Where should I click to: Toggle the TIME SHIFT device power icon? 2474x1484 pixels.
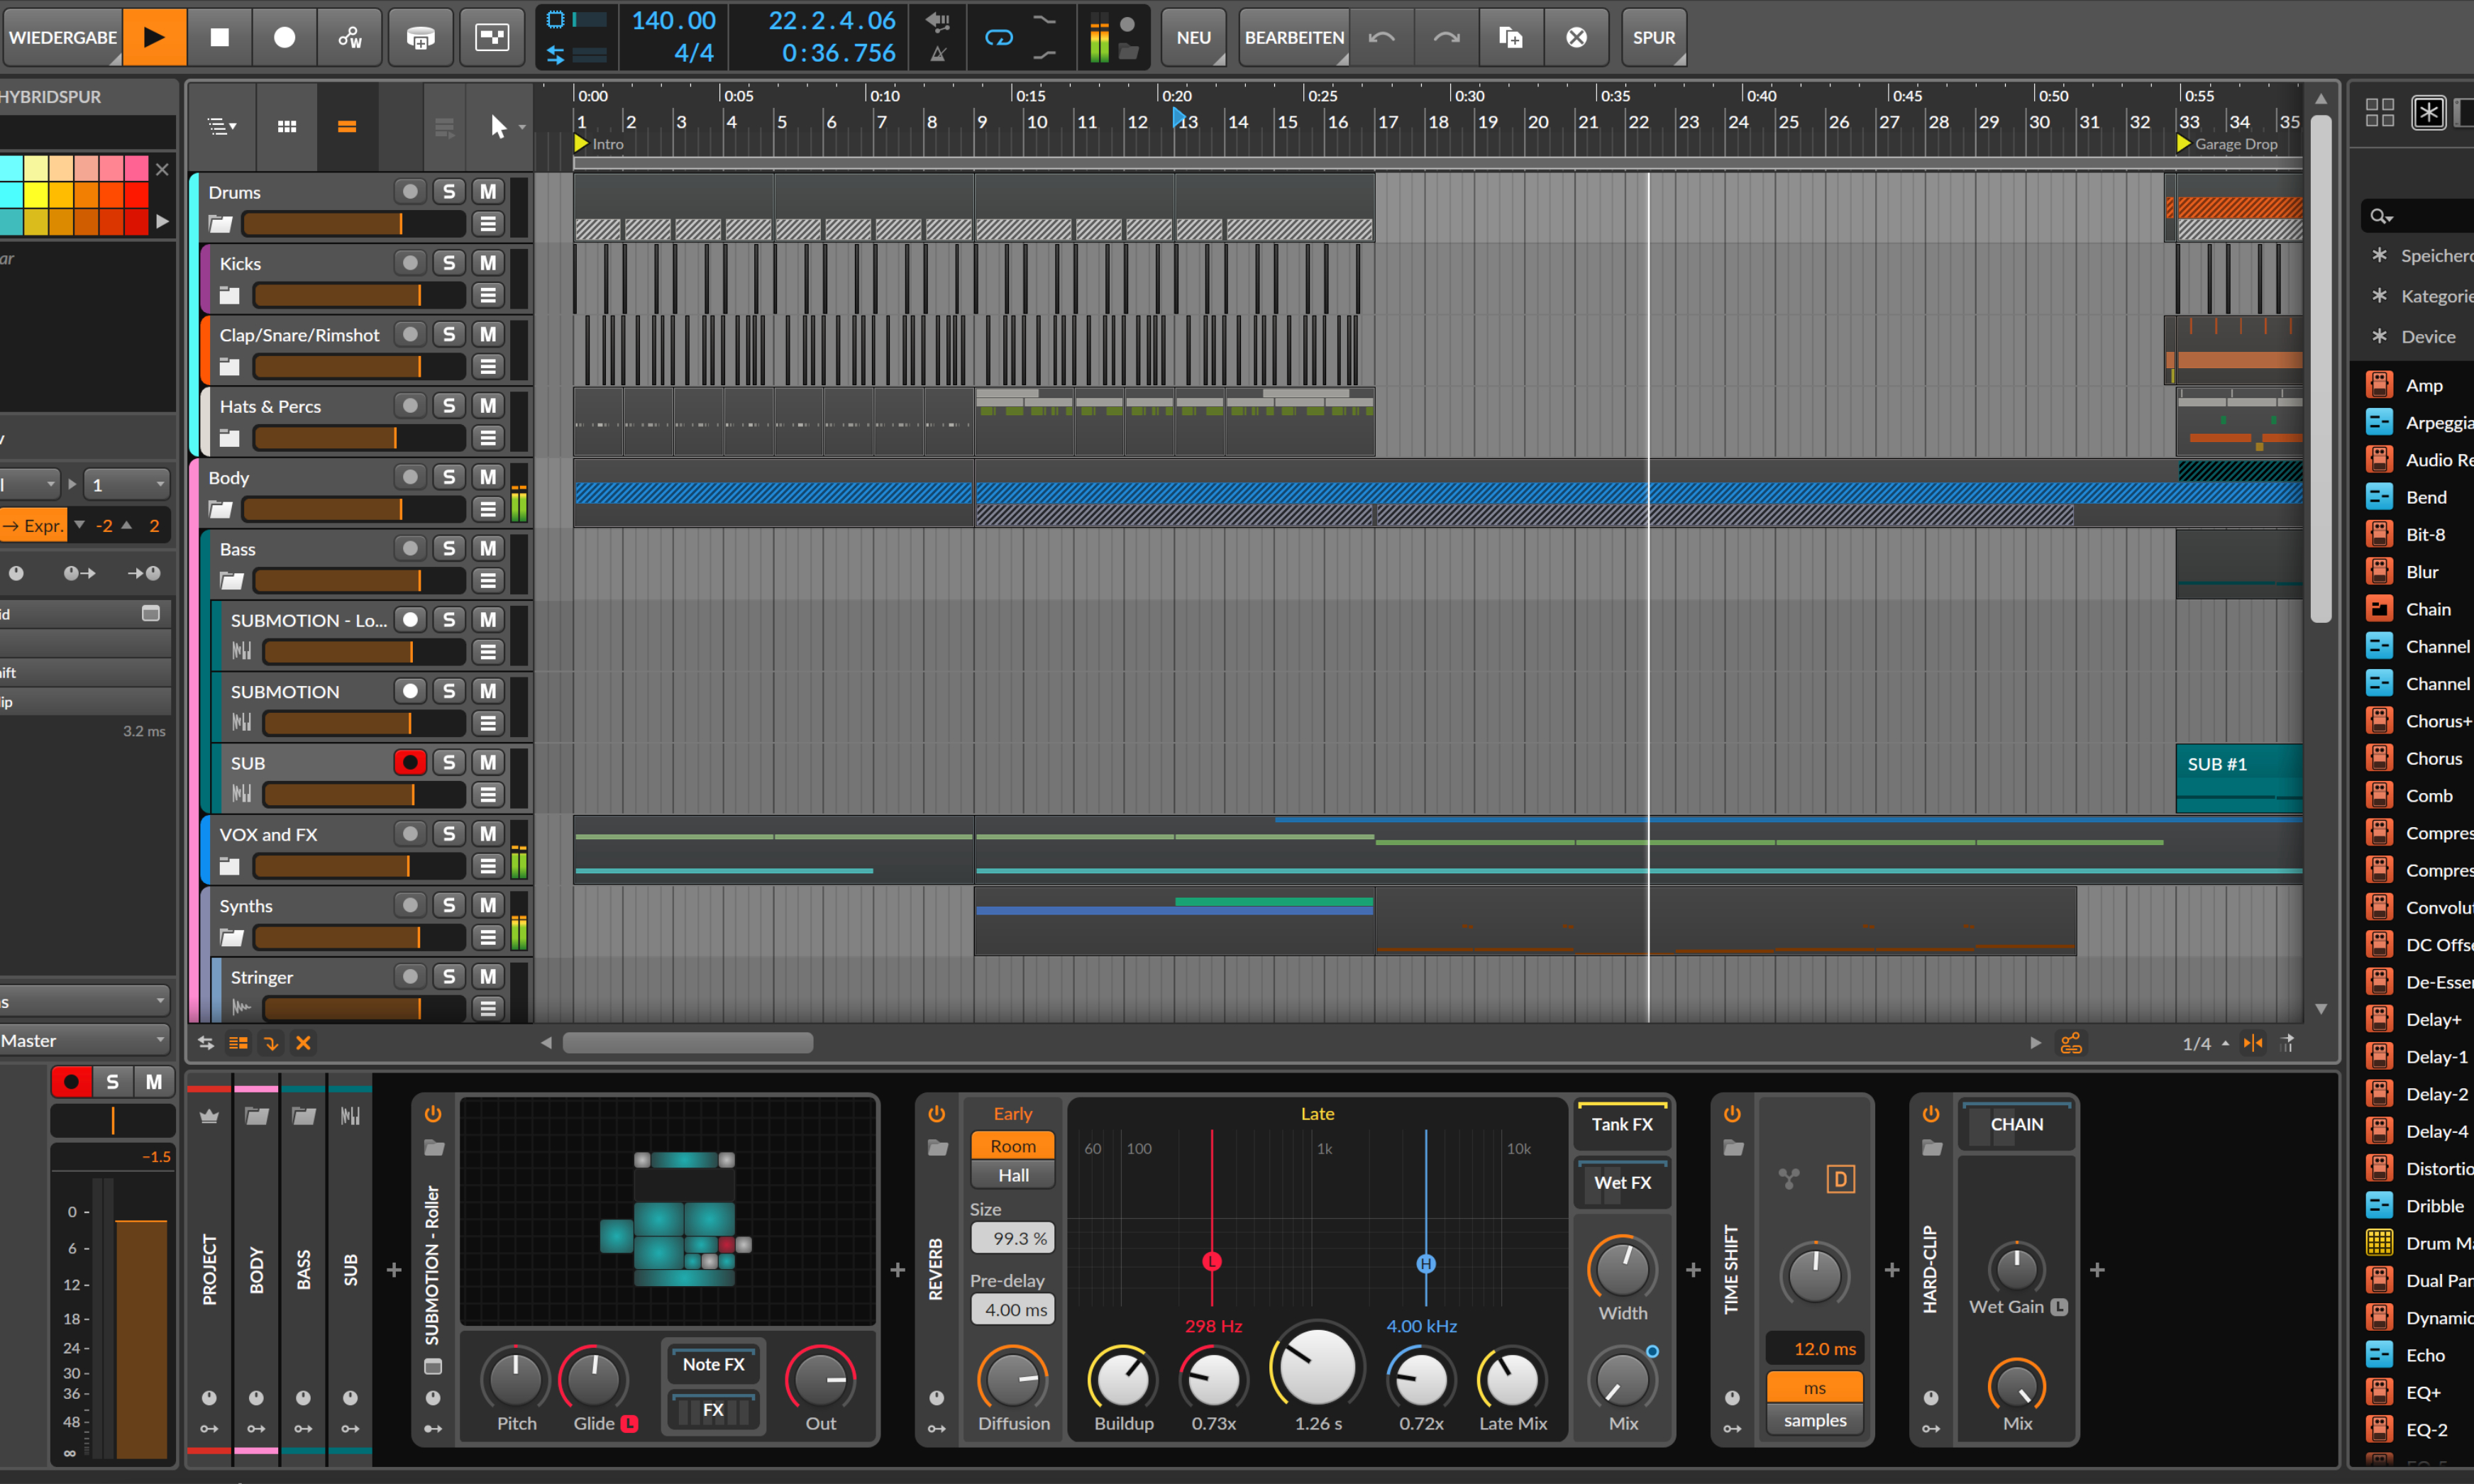[x=1732, y=1113]
